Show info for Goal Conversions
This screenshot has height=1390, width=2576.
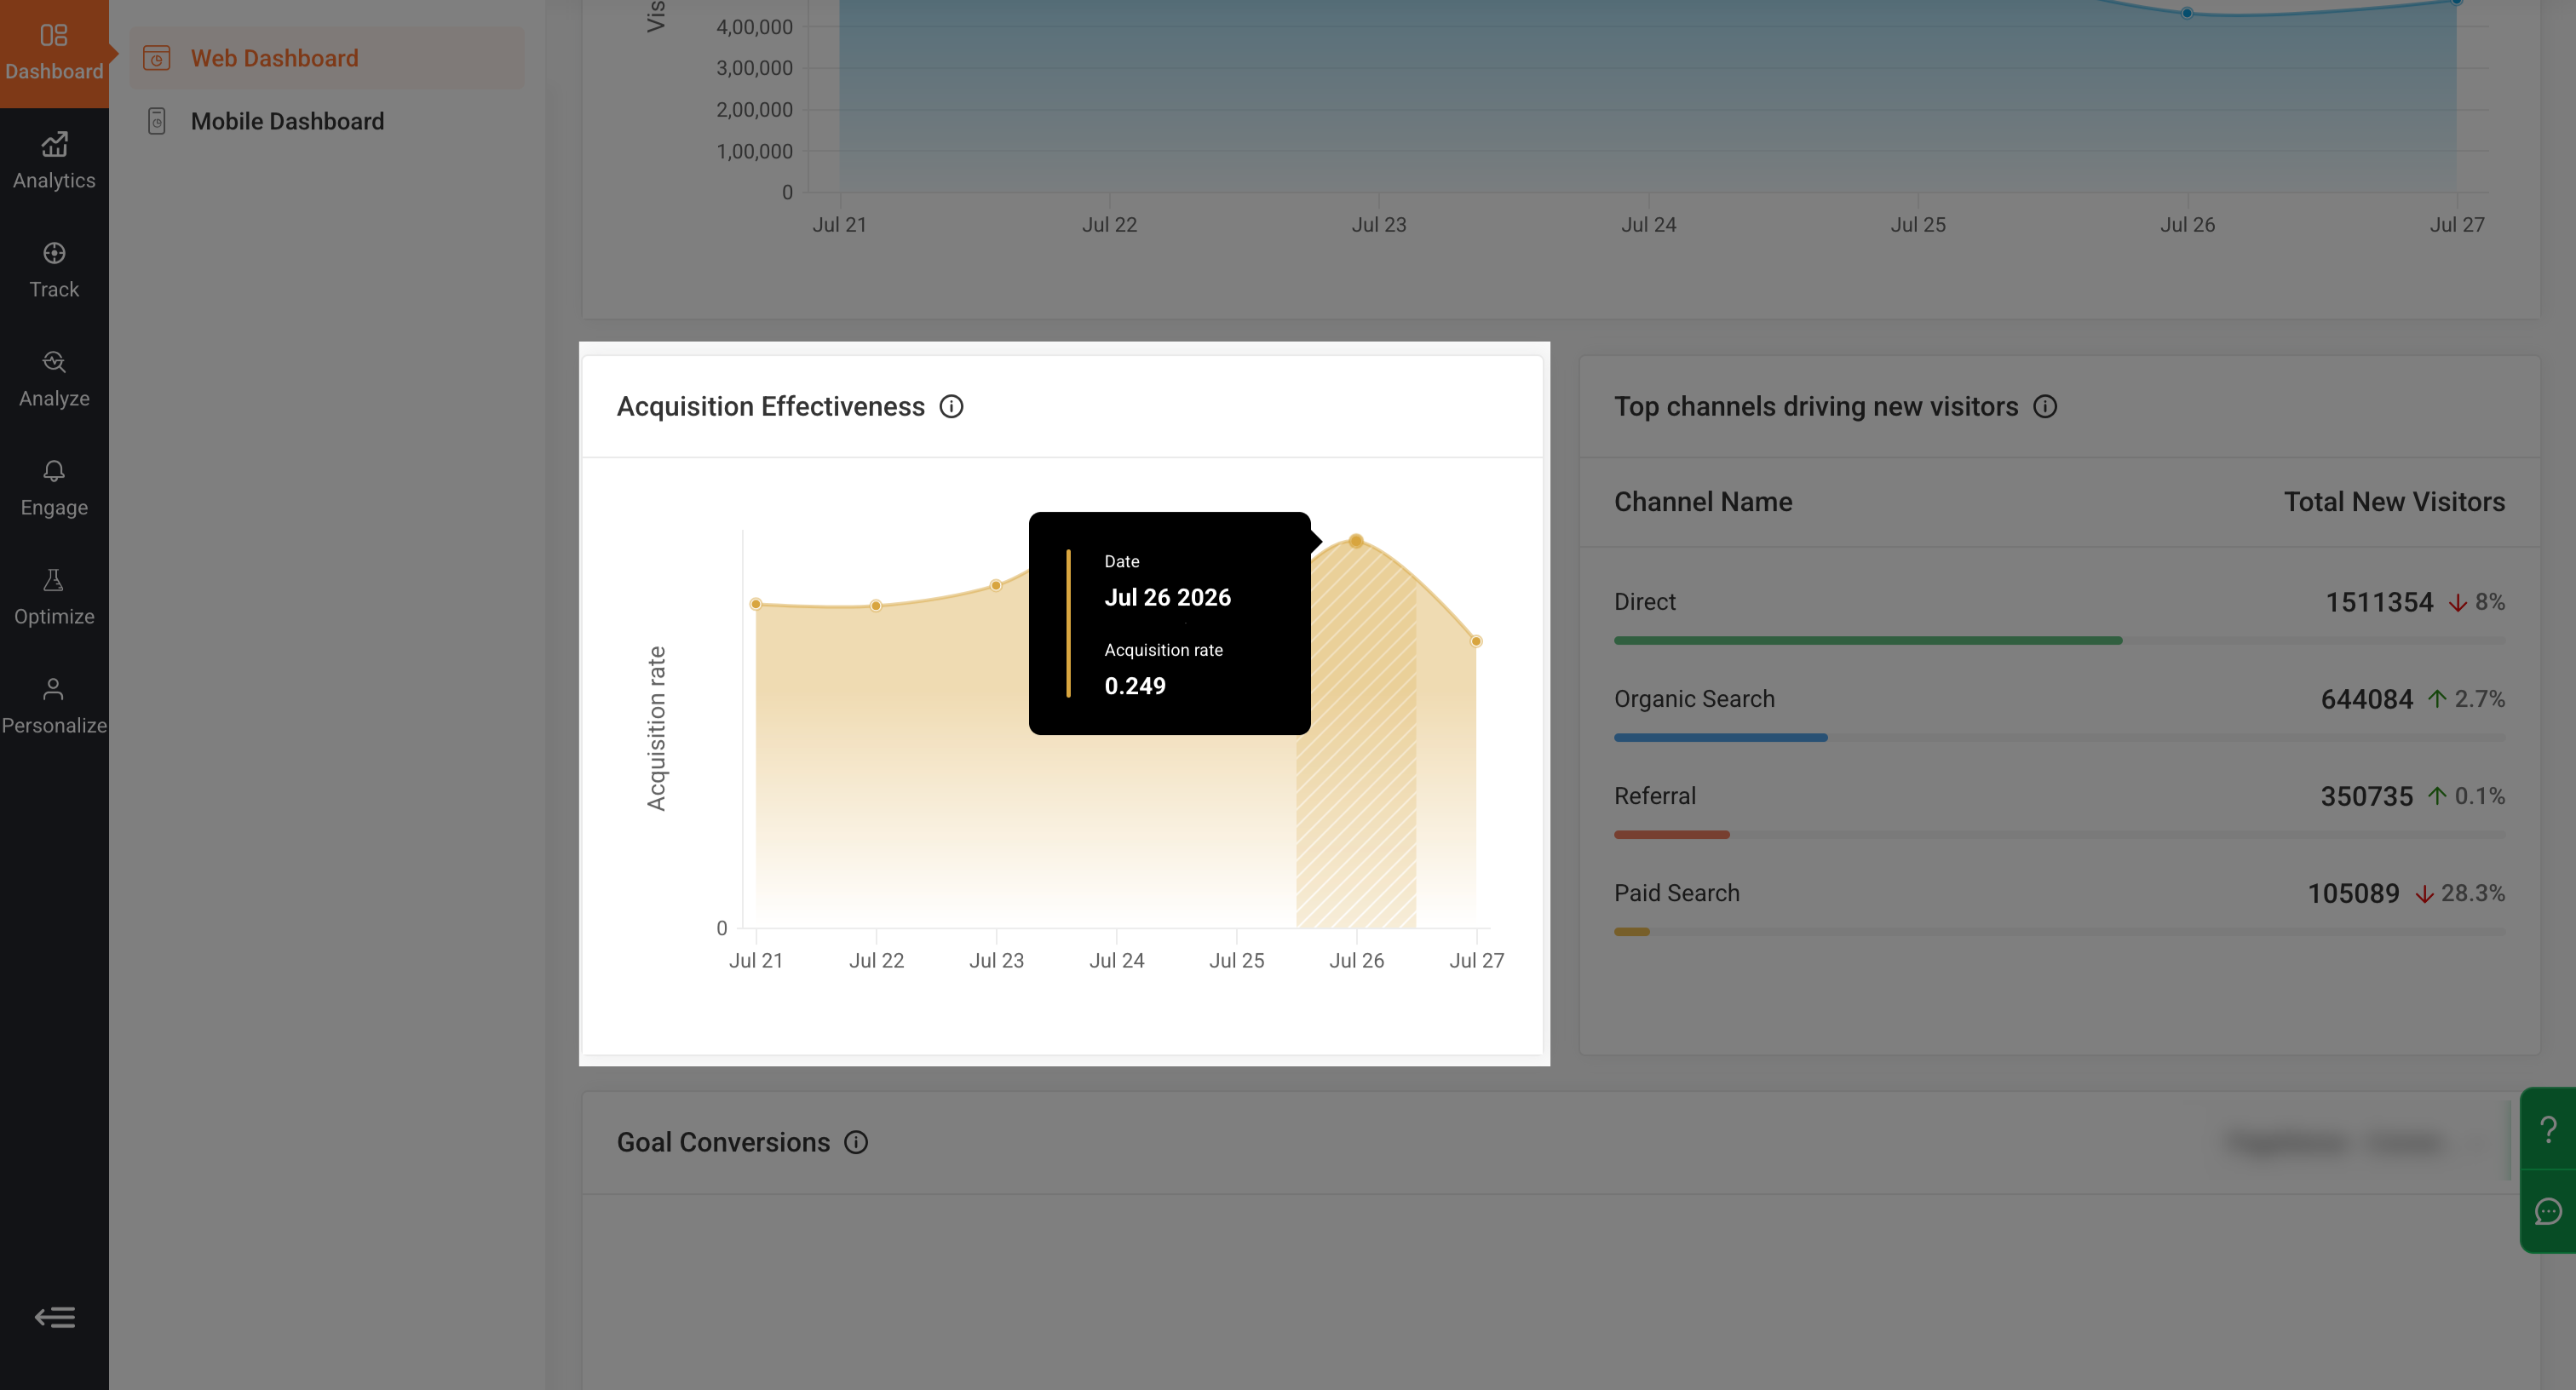[856, 1142]
